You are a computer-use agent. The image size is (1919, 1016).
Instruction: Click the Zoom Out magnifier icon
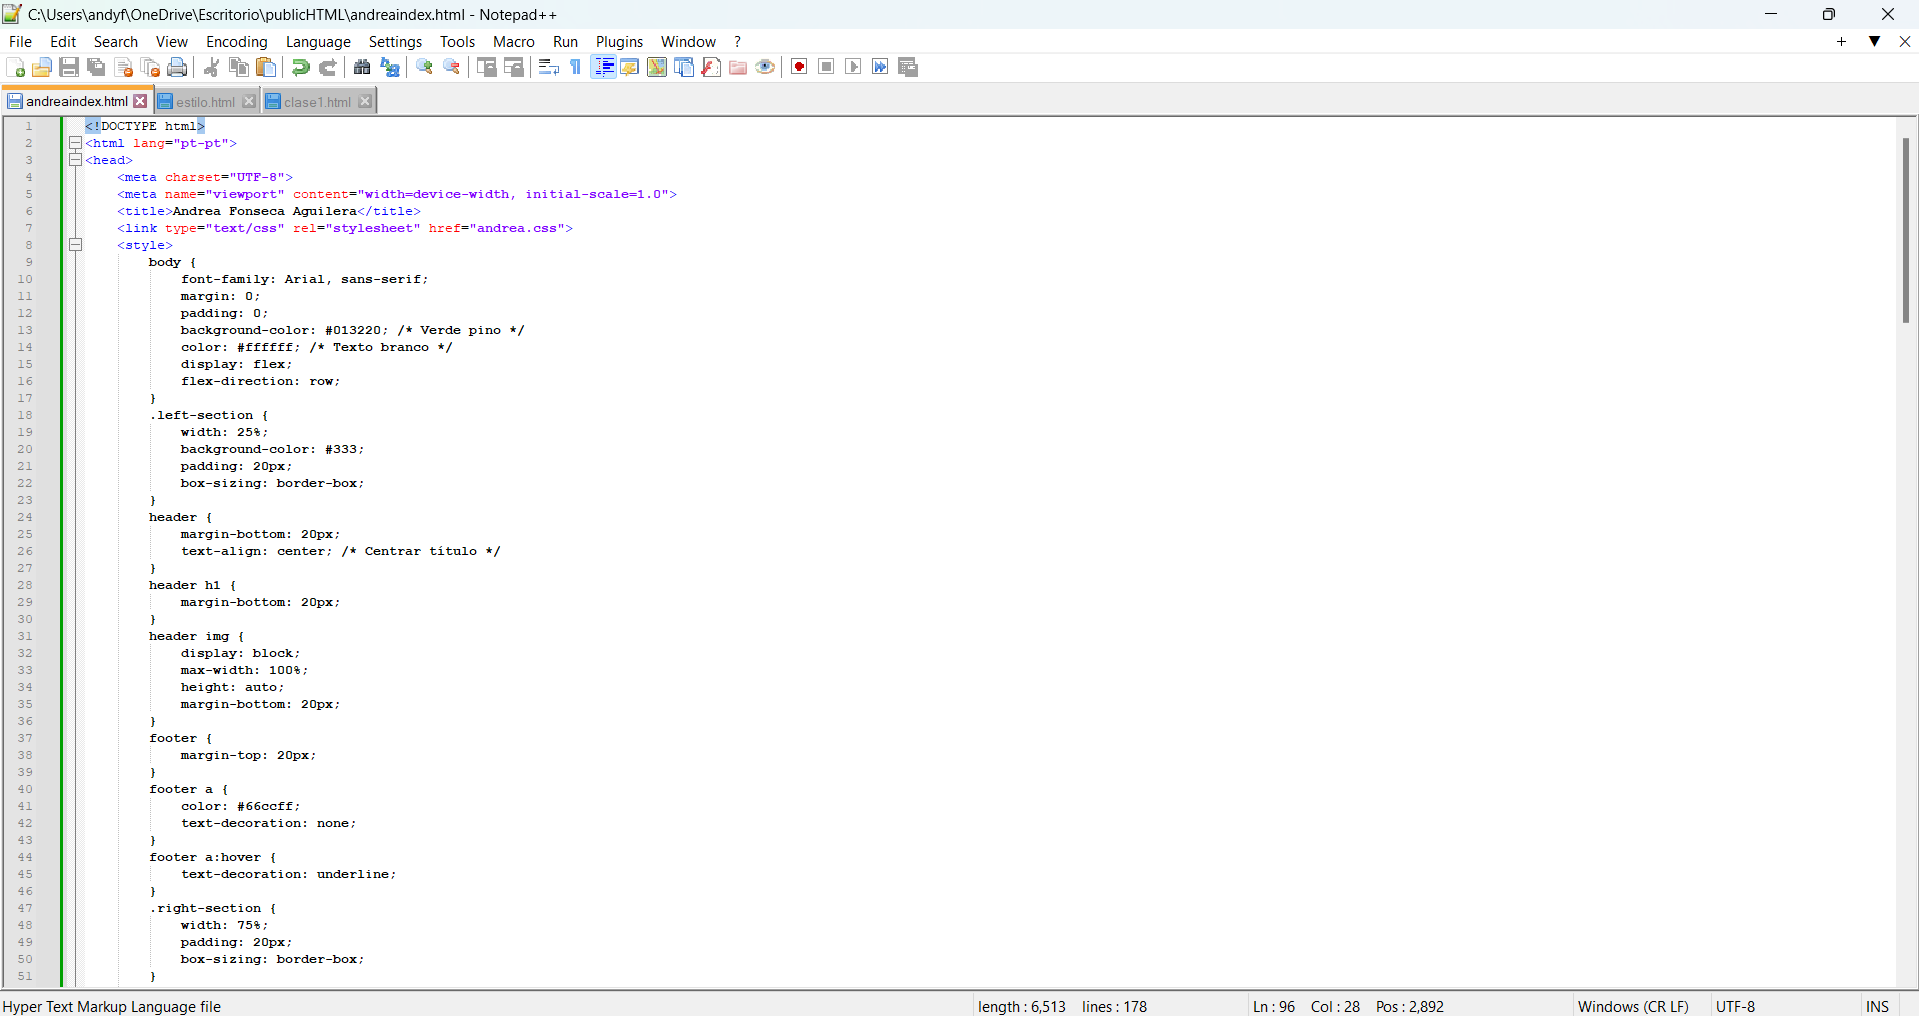click(452, 67)
